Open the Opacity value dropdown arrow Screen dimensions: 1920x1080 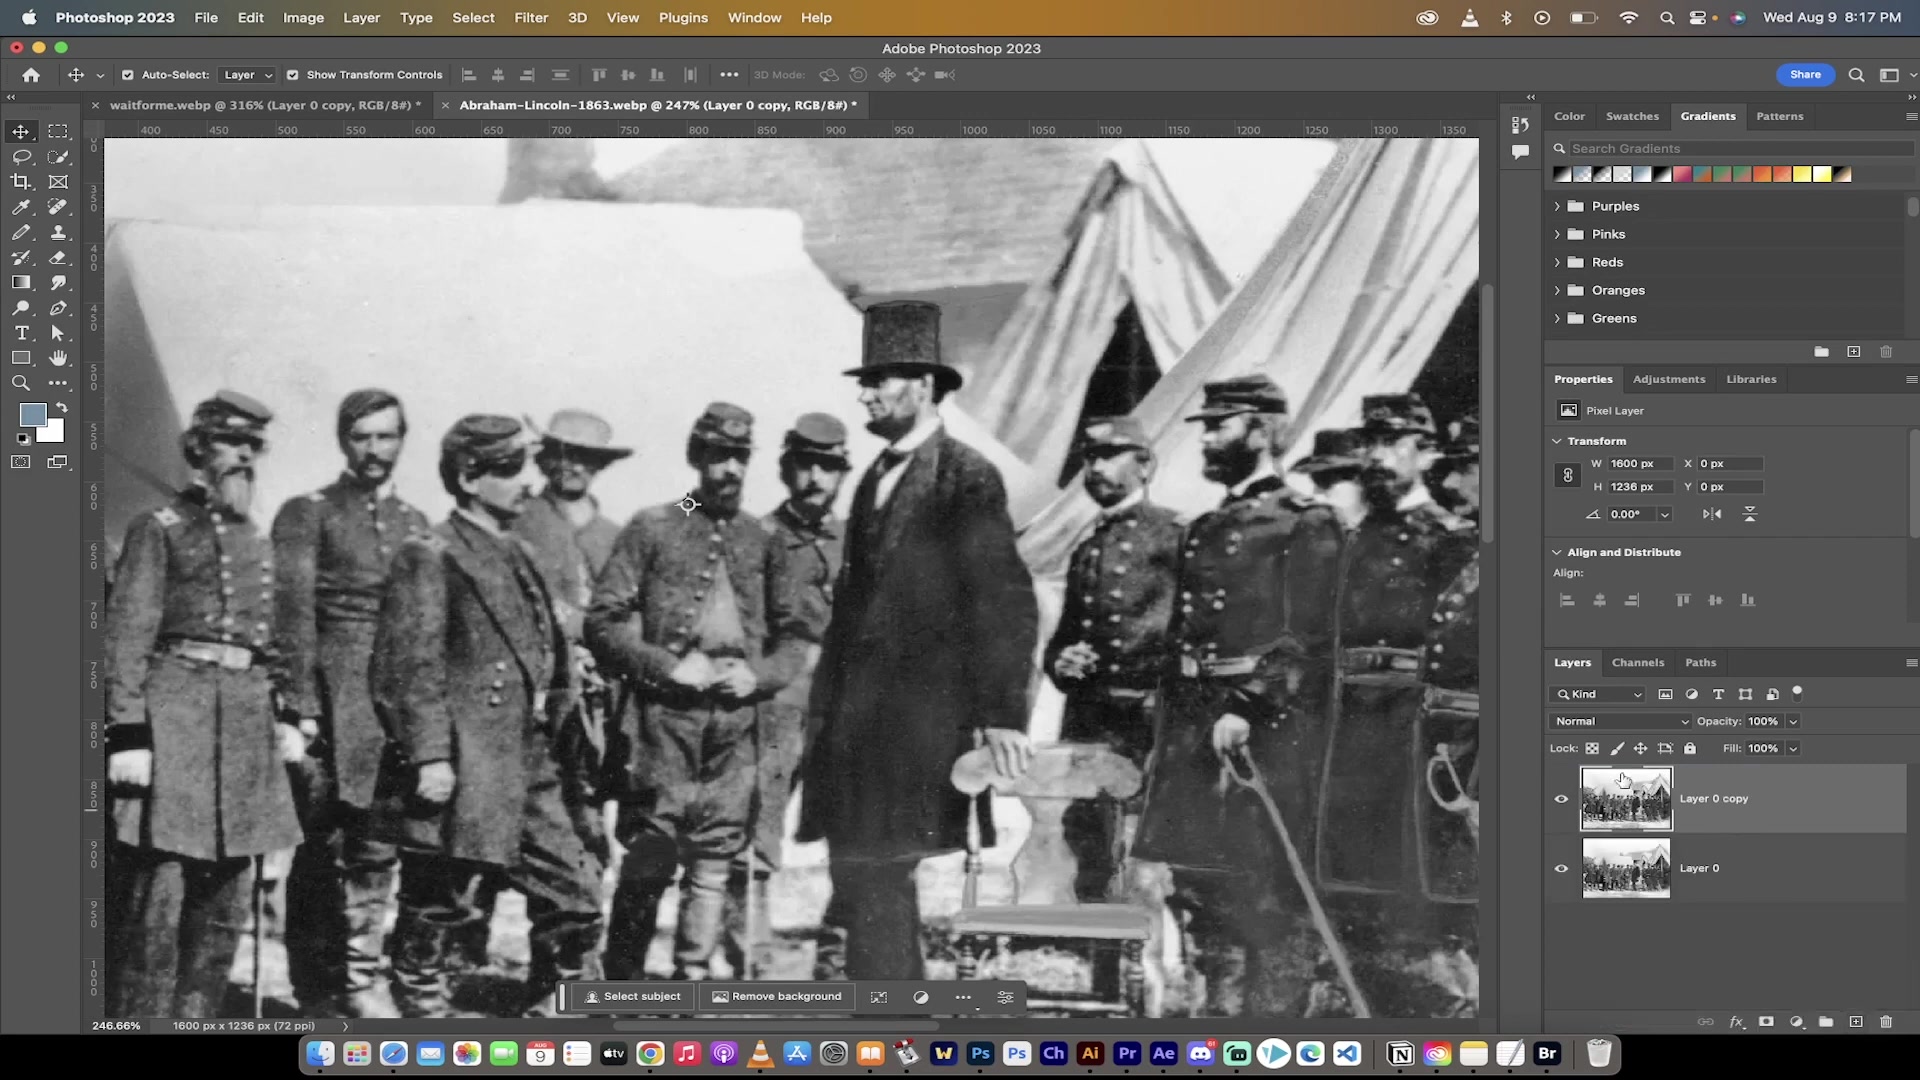pos(1793,721)
